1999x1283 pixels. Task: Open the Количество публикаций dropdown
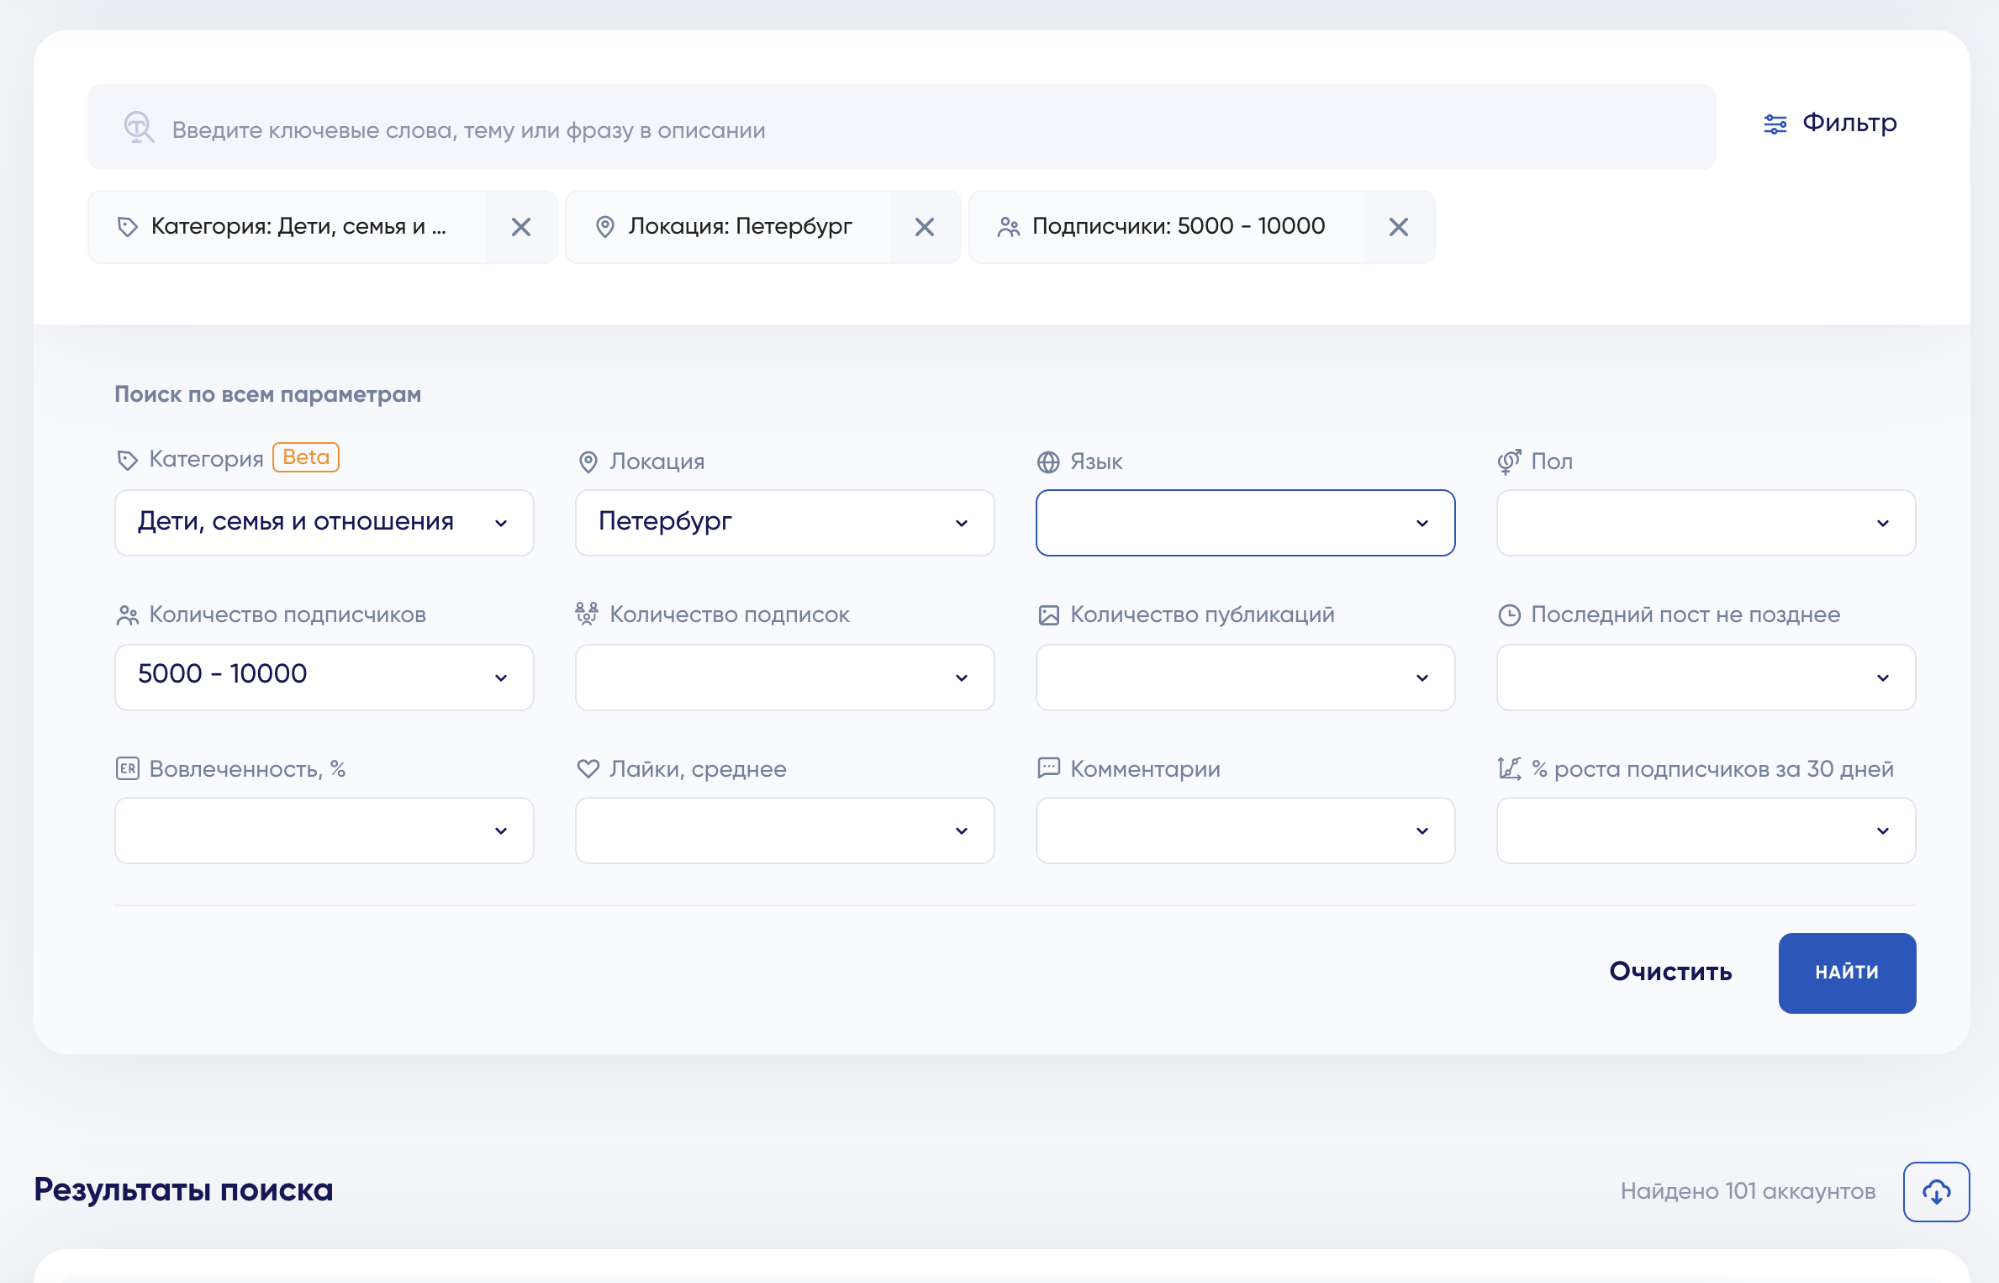[1245, 677]
